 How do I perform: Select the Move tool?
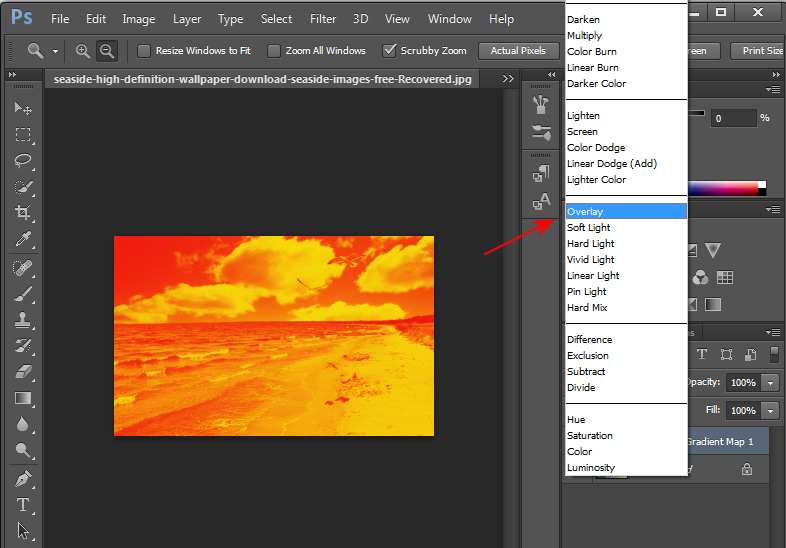click(23, 108)
